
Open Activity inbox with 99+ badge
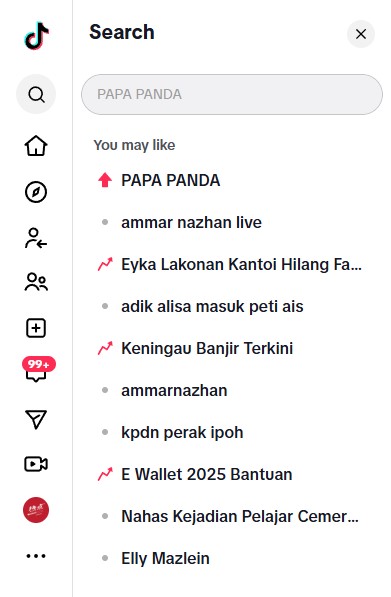coord(38,370)
